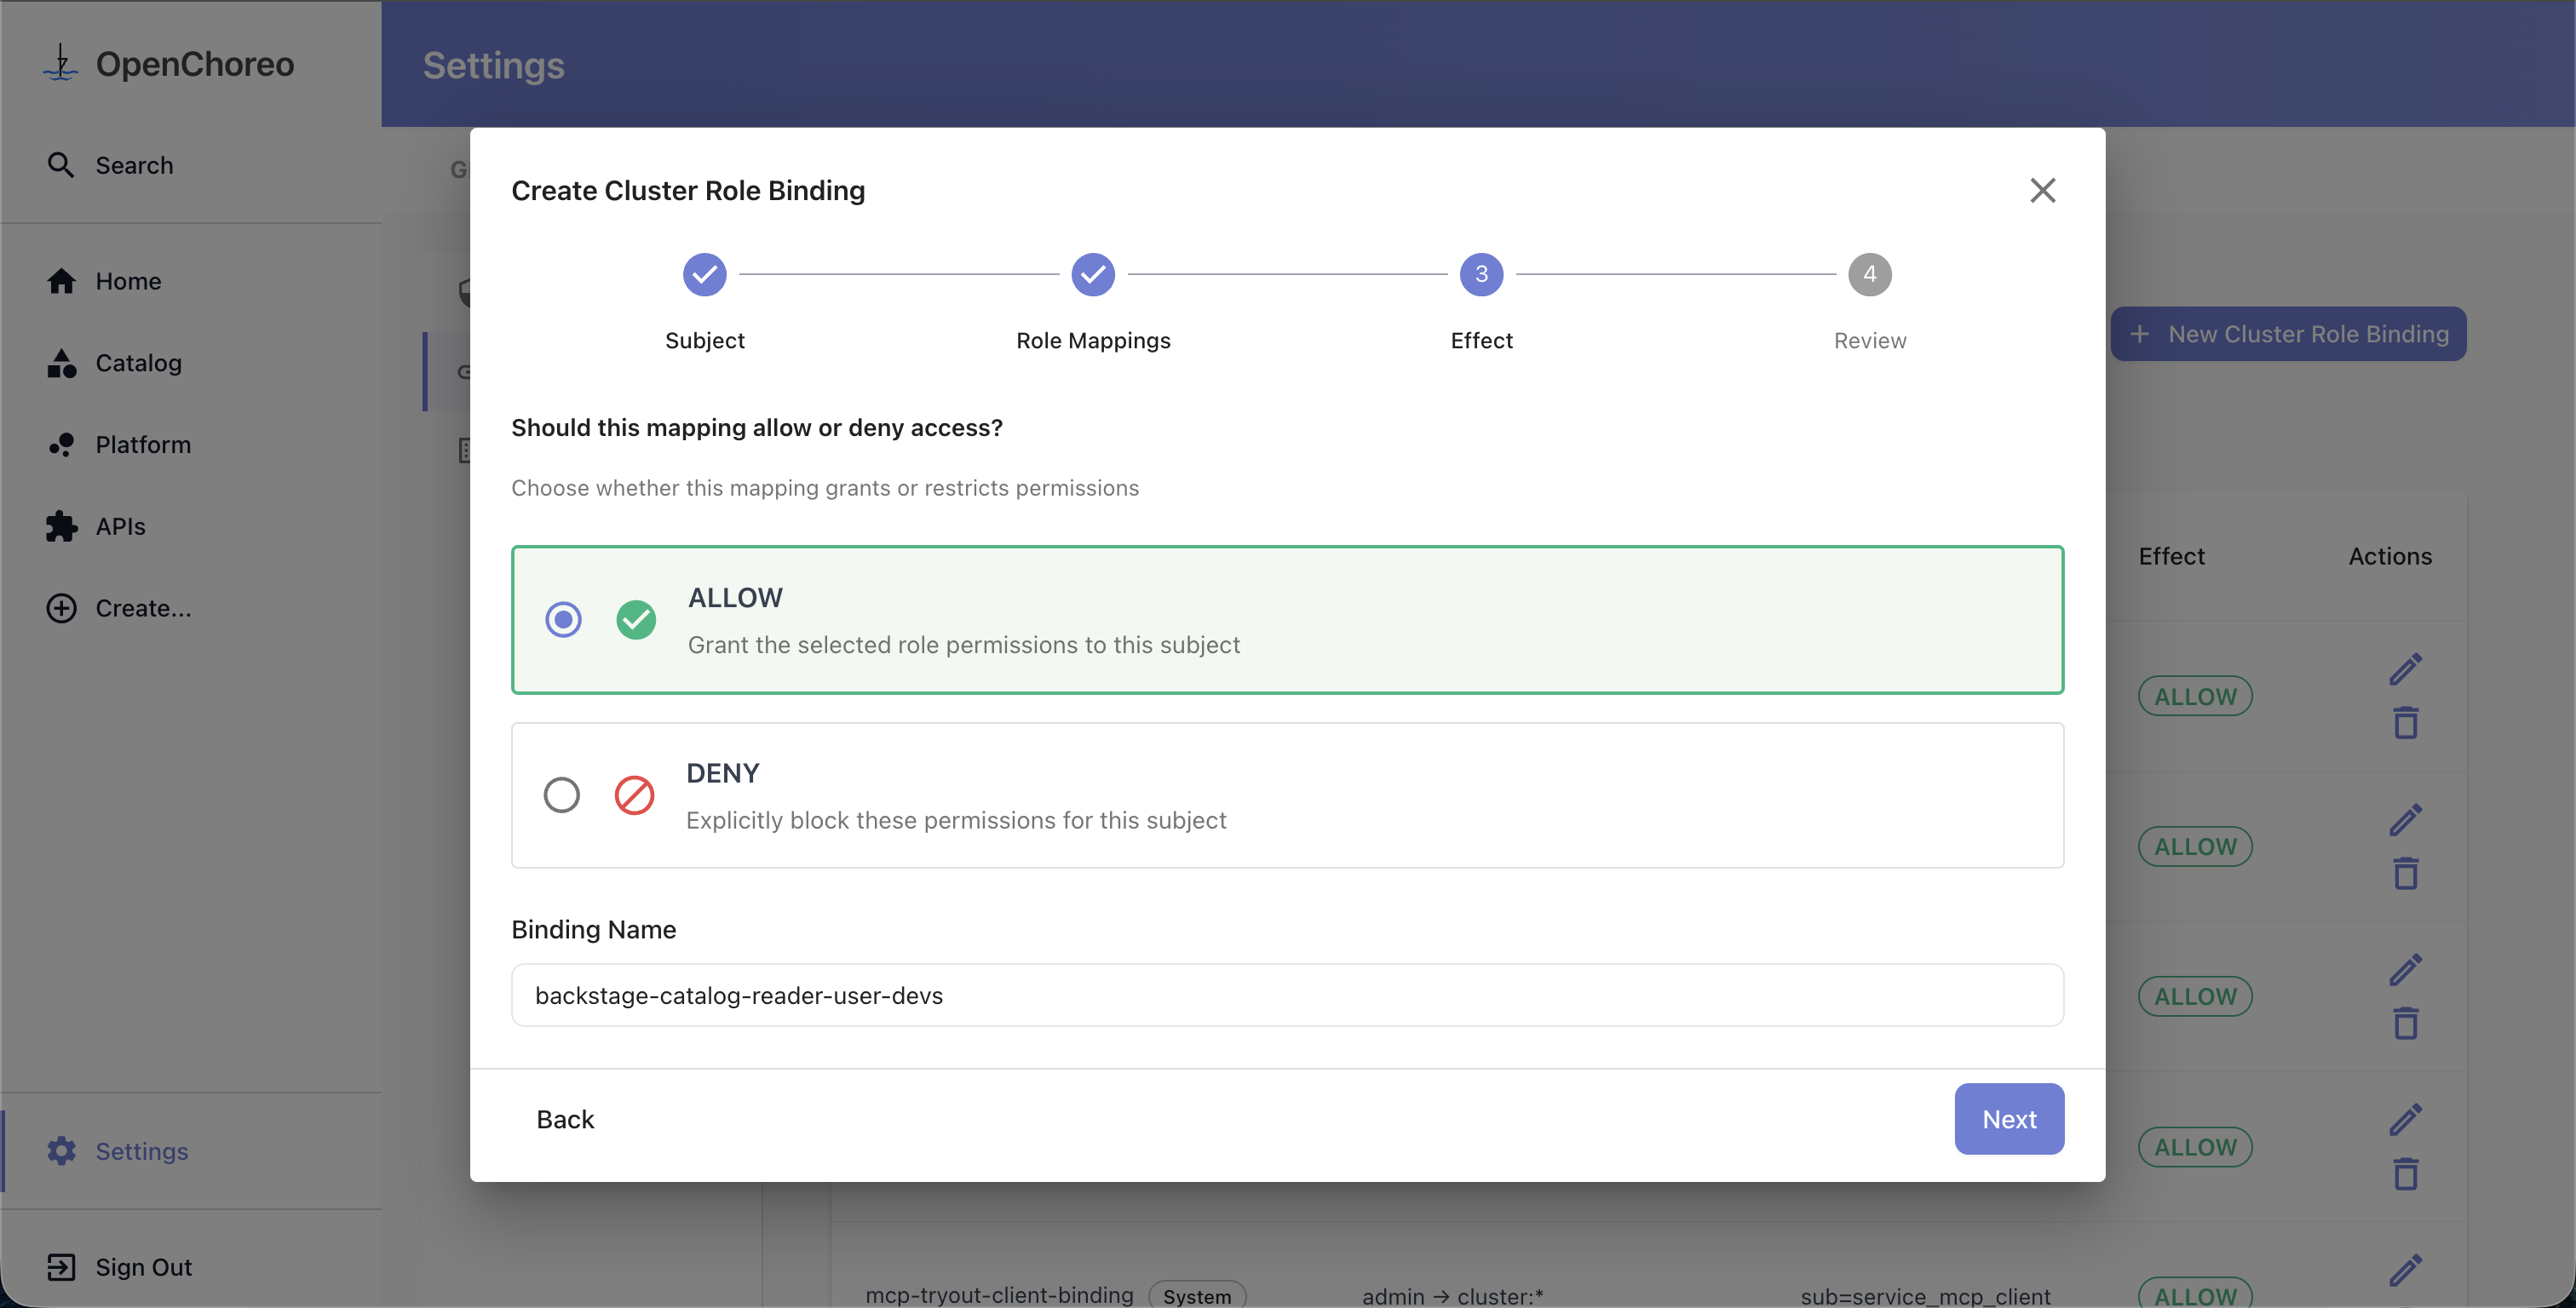Image resolution: width=2576 pixels, height=1308 pixels.
Task: Click the Create... plus icon
Action: pos(62,608)
